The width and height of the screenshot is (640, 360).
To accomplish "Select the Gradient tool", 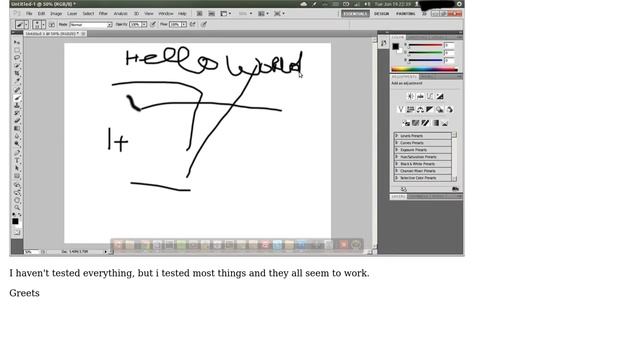I will (17, 129).
